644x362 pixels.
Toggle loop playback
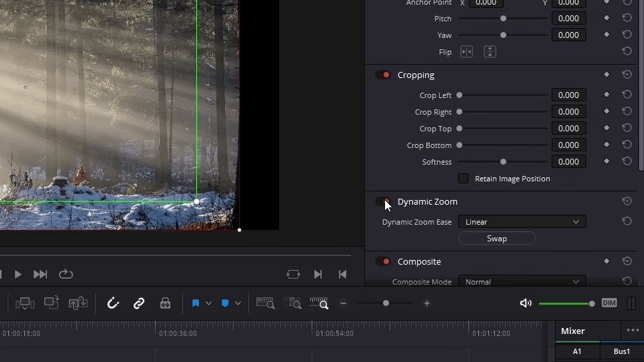[x=66, y=274]
